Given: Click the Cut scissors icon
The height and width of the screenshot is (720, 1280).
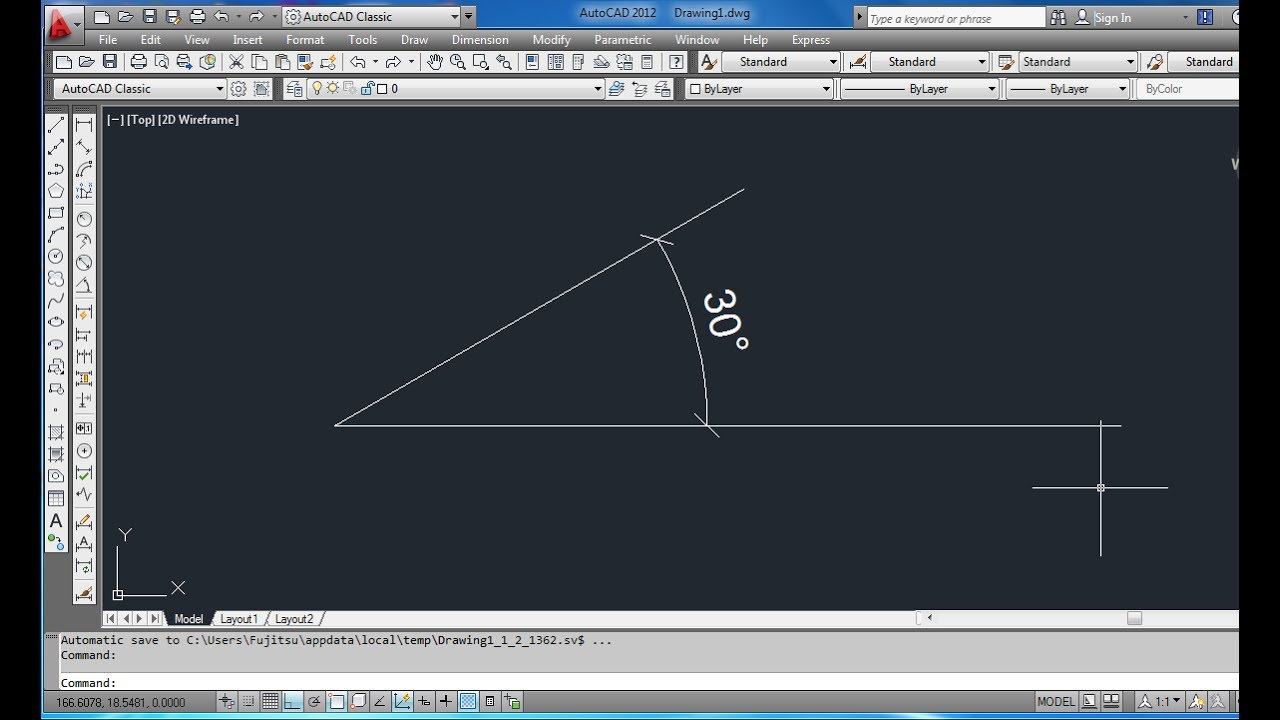Looking at the screenshot, I should point(237,62).
